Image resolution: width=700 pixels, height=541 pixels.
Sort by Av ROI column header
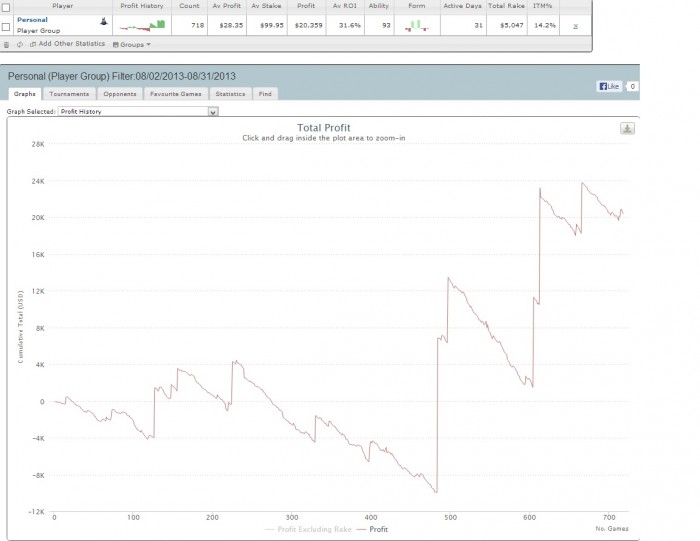pyautogui.click(x=345, y=6)
